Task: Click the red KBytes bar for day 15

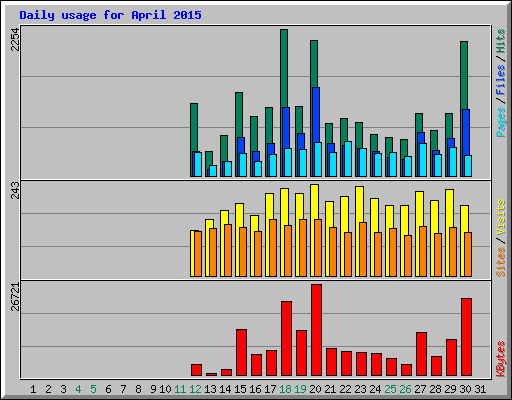Action: click(x=241, y=353)
